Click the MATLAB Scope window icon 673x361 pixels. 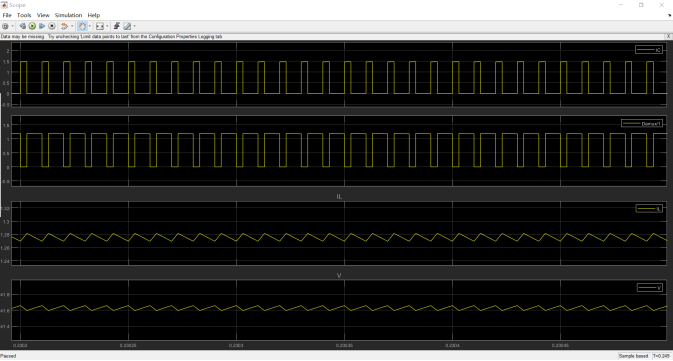[x=4, y=5]
